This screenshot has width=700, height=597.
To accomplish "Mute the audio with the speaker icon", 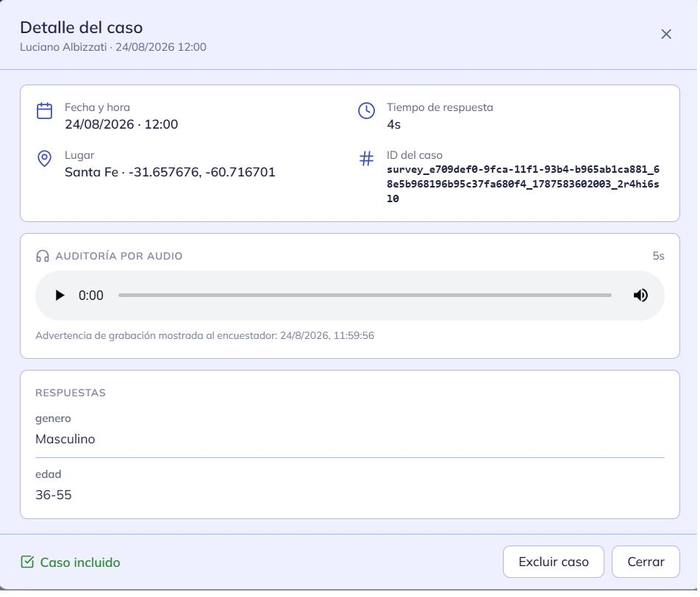I will (x=640, y=295).
